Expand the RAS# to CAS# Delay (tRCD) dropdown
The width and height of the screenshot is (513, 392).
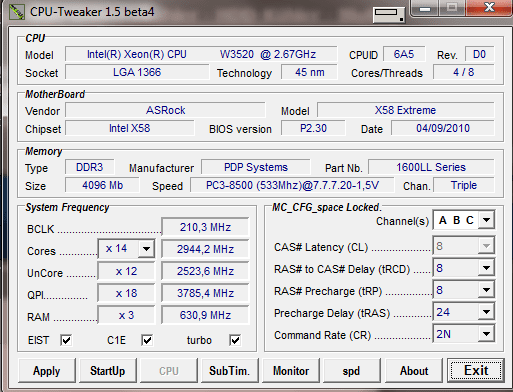click(486, 268)
